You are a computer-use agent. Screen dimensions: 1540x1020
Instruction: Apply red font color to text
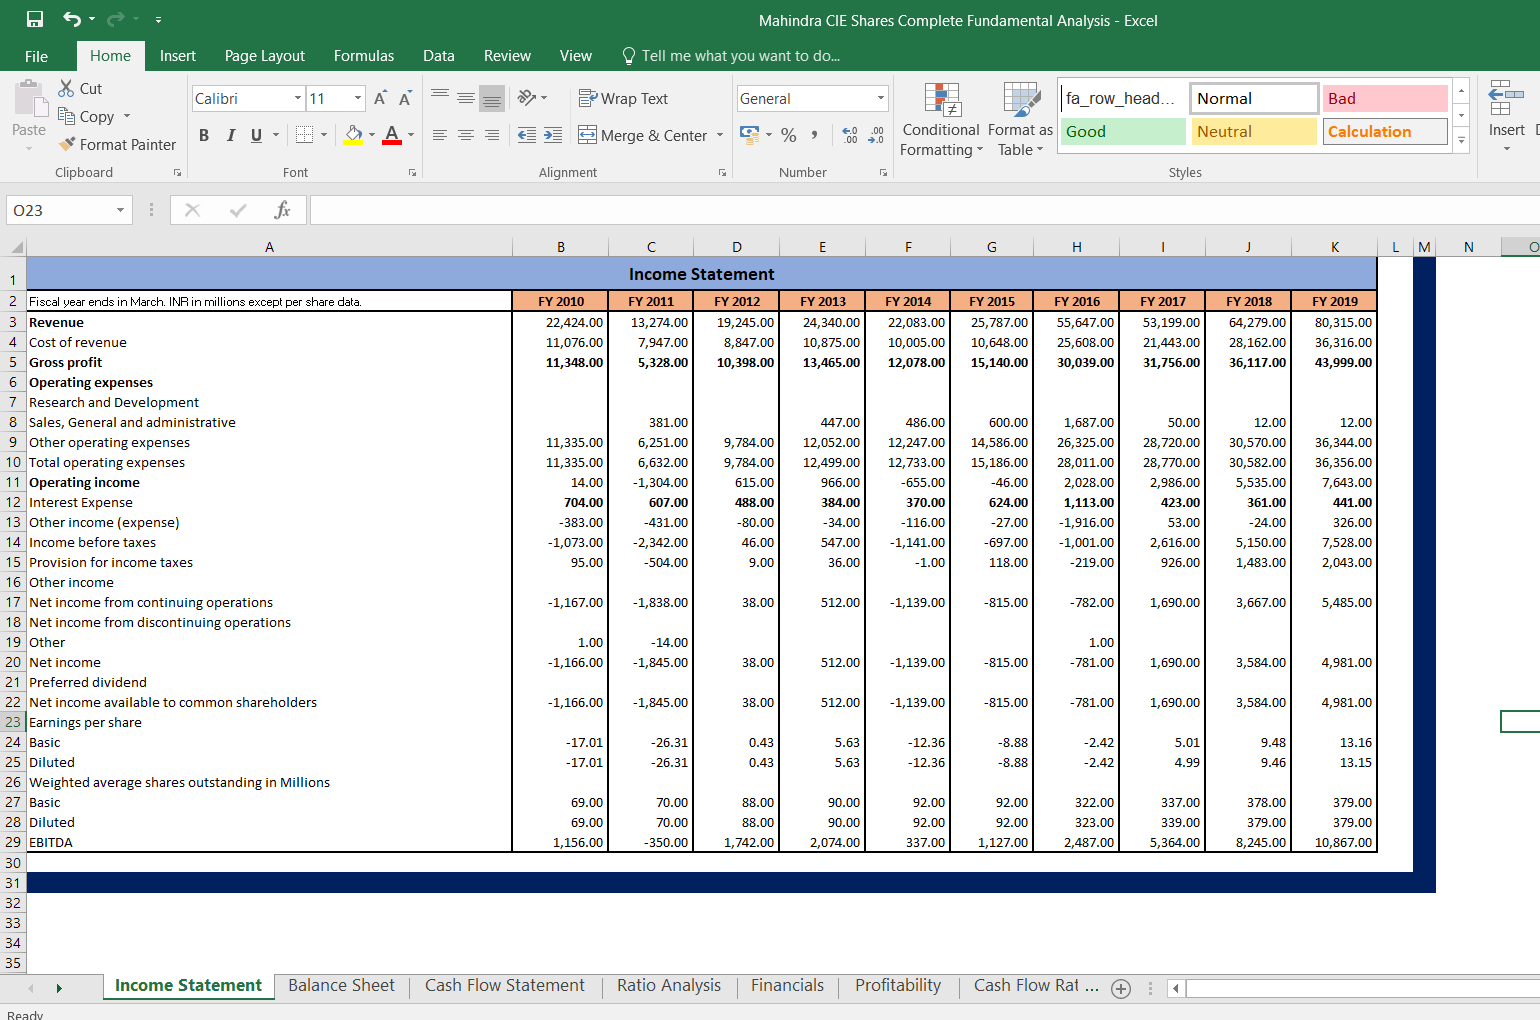[392, 134]
